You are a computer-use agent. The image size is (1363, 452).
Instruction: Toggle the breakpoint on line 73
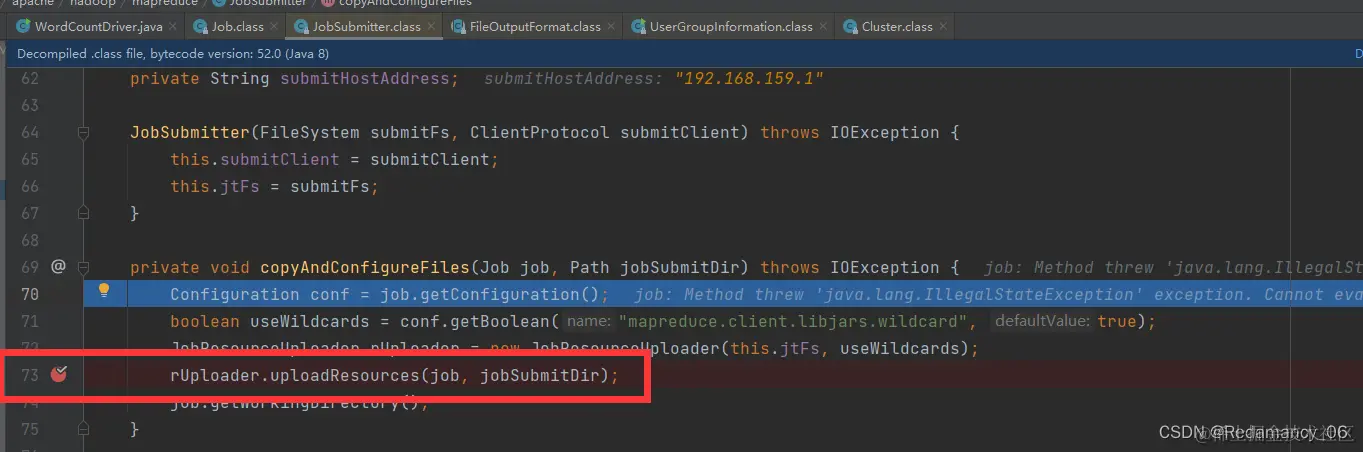pyautogui.click(x=58, y=374)
